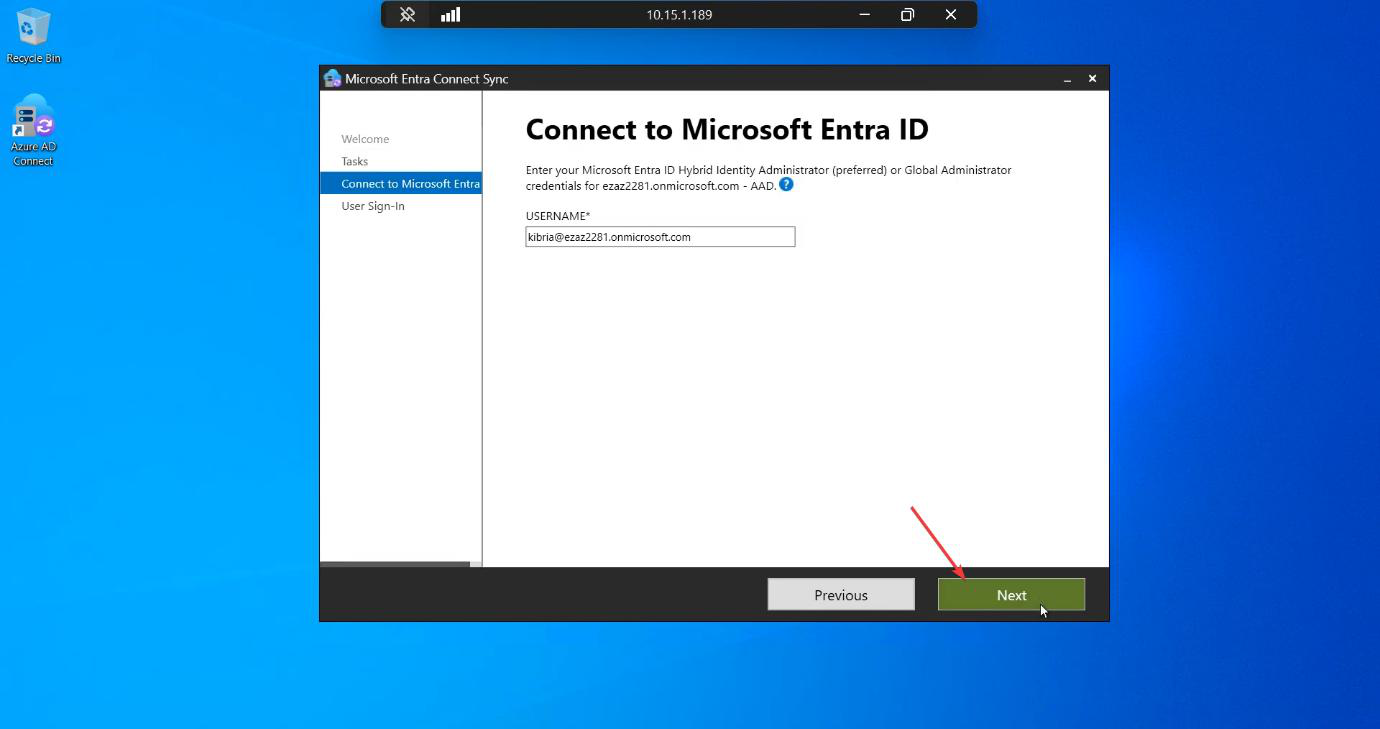Click the USERNAME input field
This screenshot has height=729, width=1380.
point(660,237)
